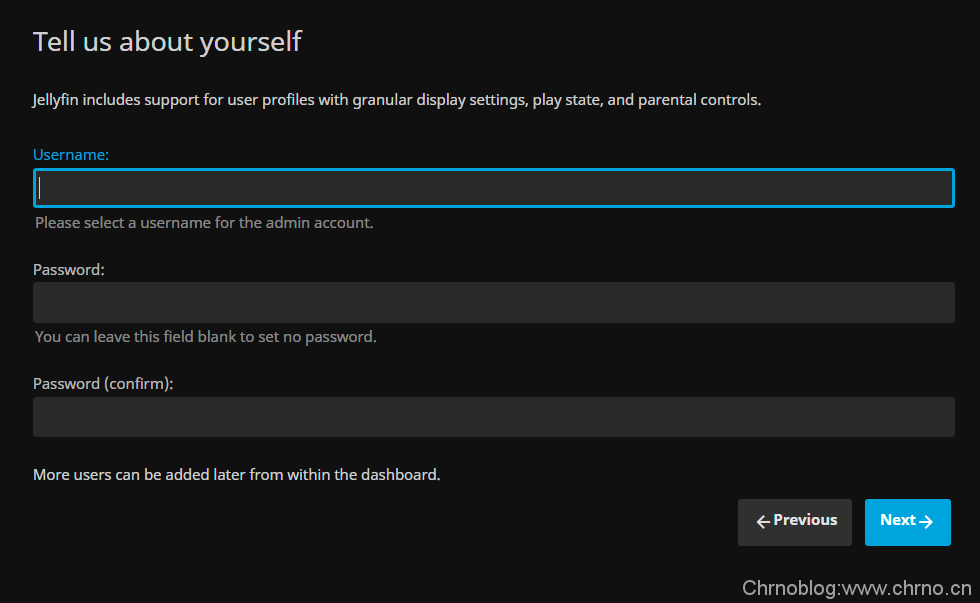Image resolution: width=980 pixels, height=603 pixels.
Task: Click the admin account username hint
Action: [204, 223]
